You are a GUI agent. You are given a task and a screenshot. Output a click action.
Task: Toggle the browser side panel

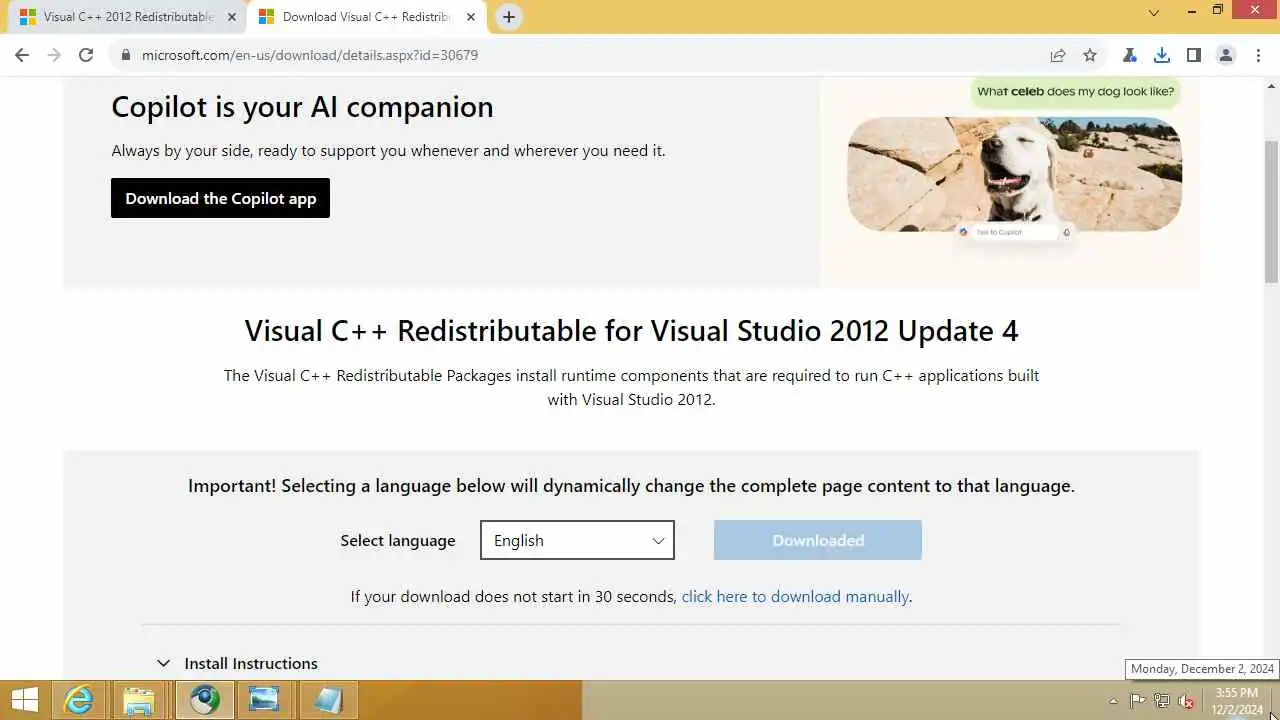(1193, 55)
